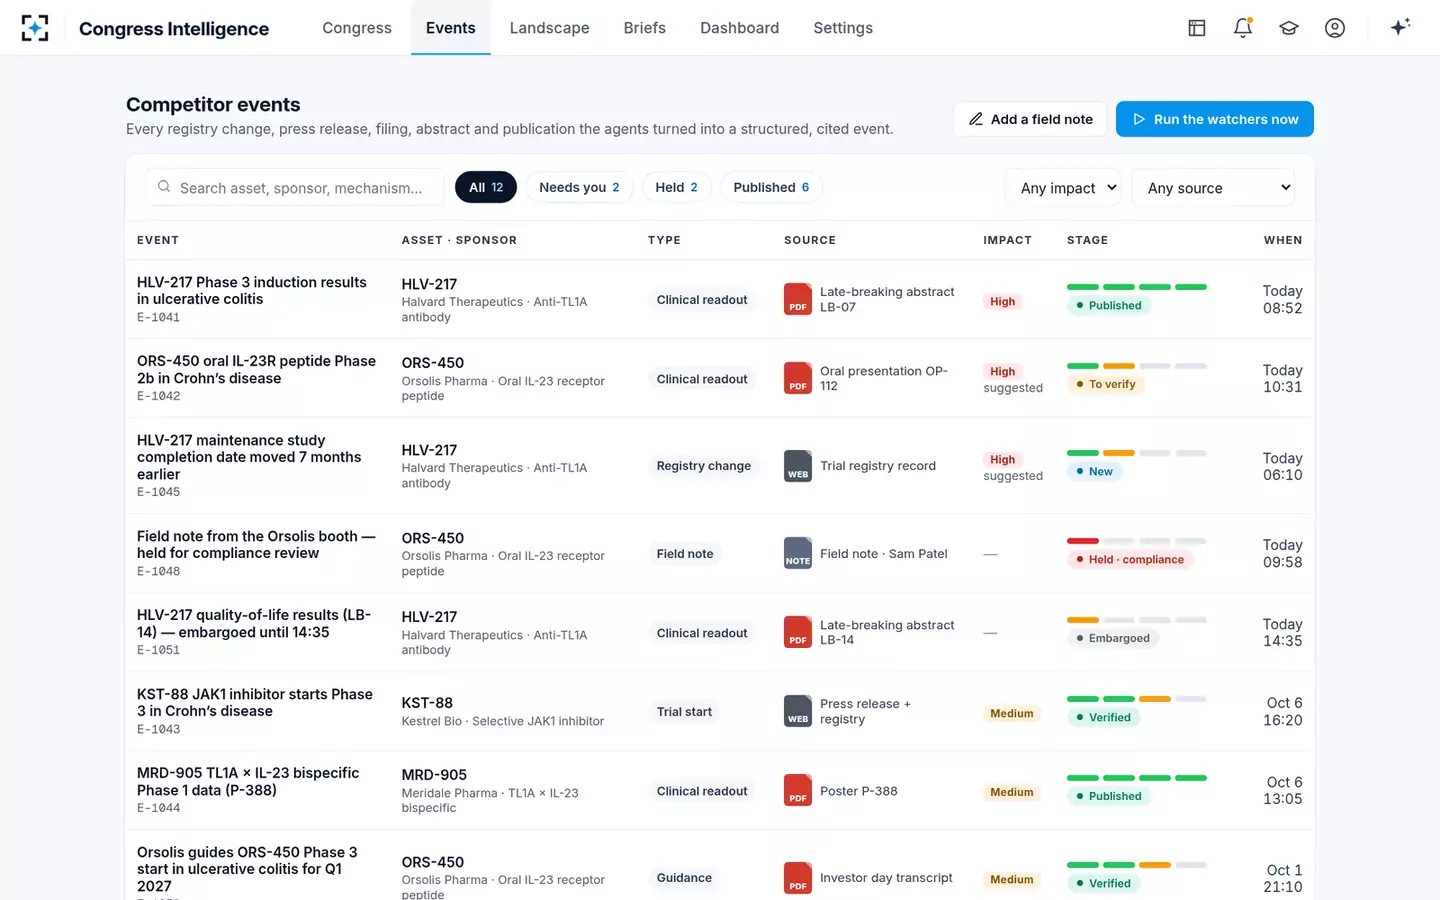This screenshot has height=900, width=1440.
Task: Click the To verify status badge
Action: click(x=1106, y=384)
